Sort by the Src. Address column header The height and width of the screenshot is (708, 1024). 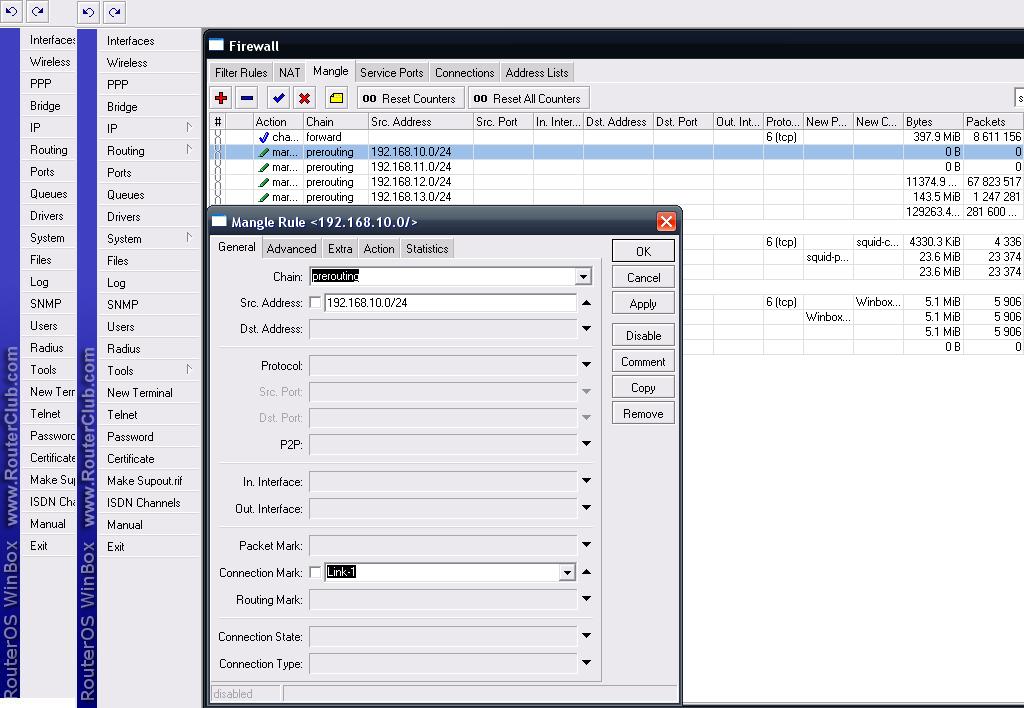pos(421,121)
